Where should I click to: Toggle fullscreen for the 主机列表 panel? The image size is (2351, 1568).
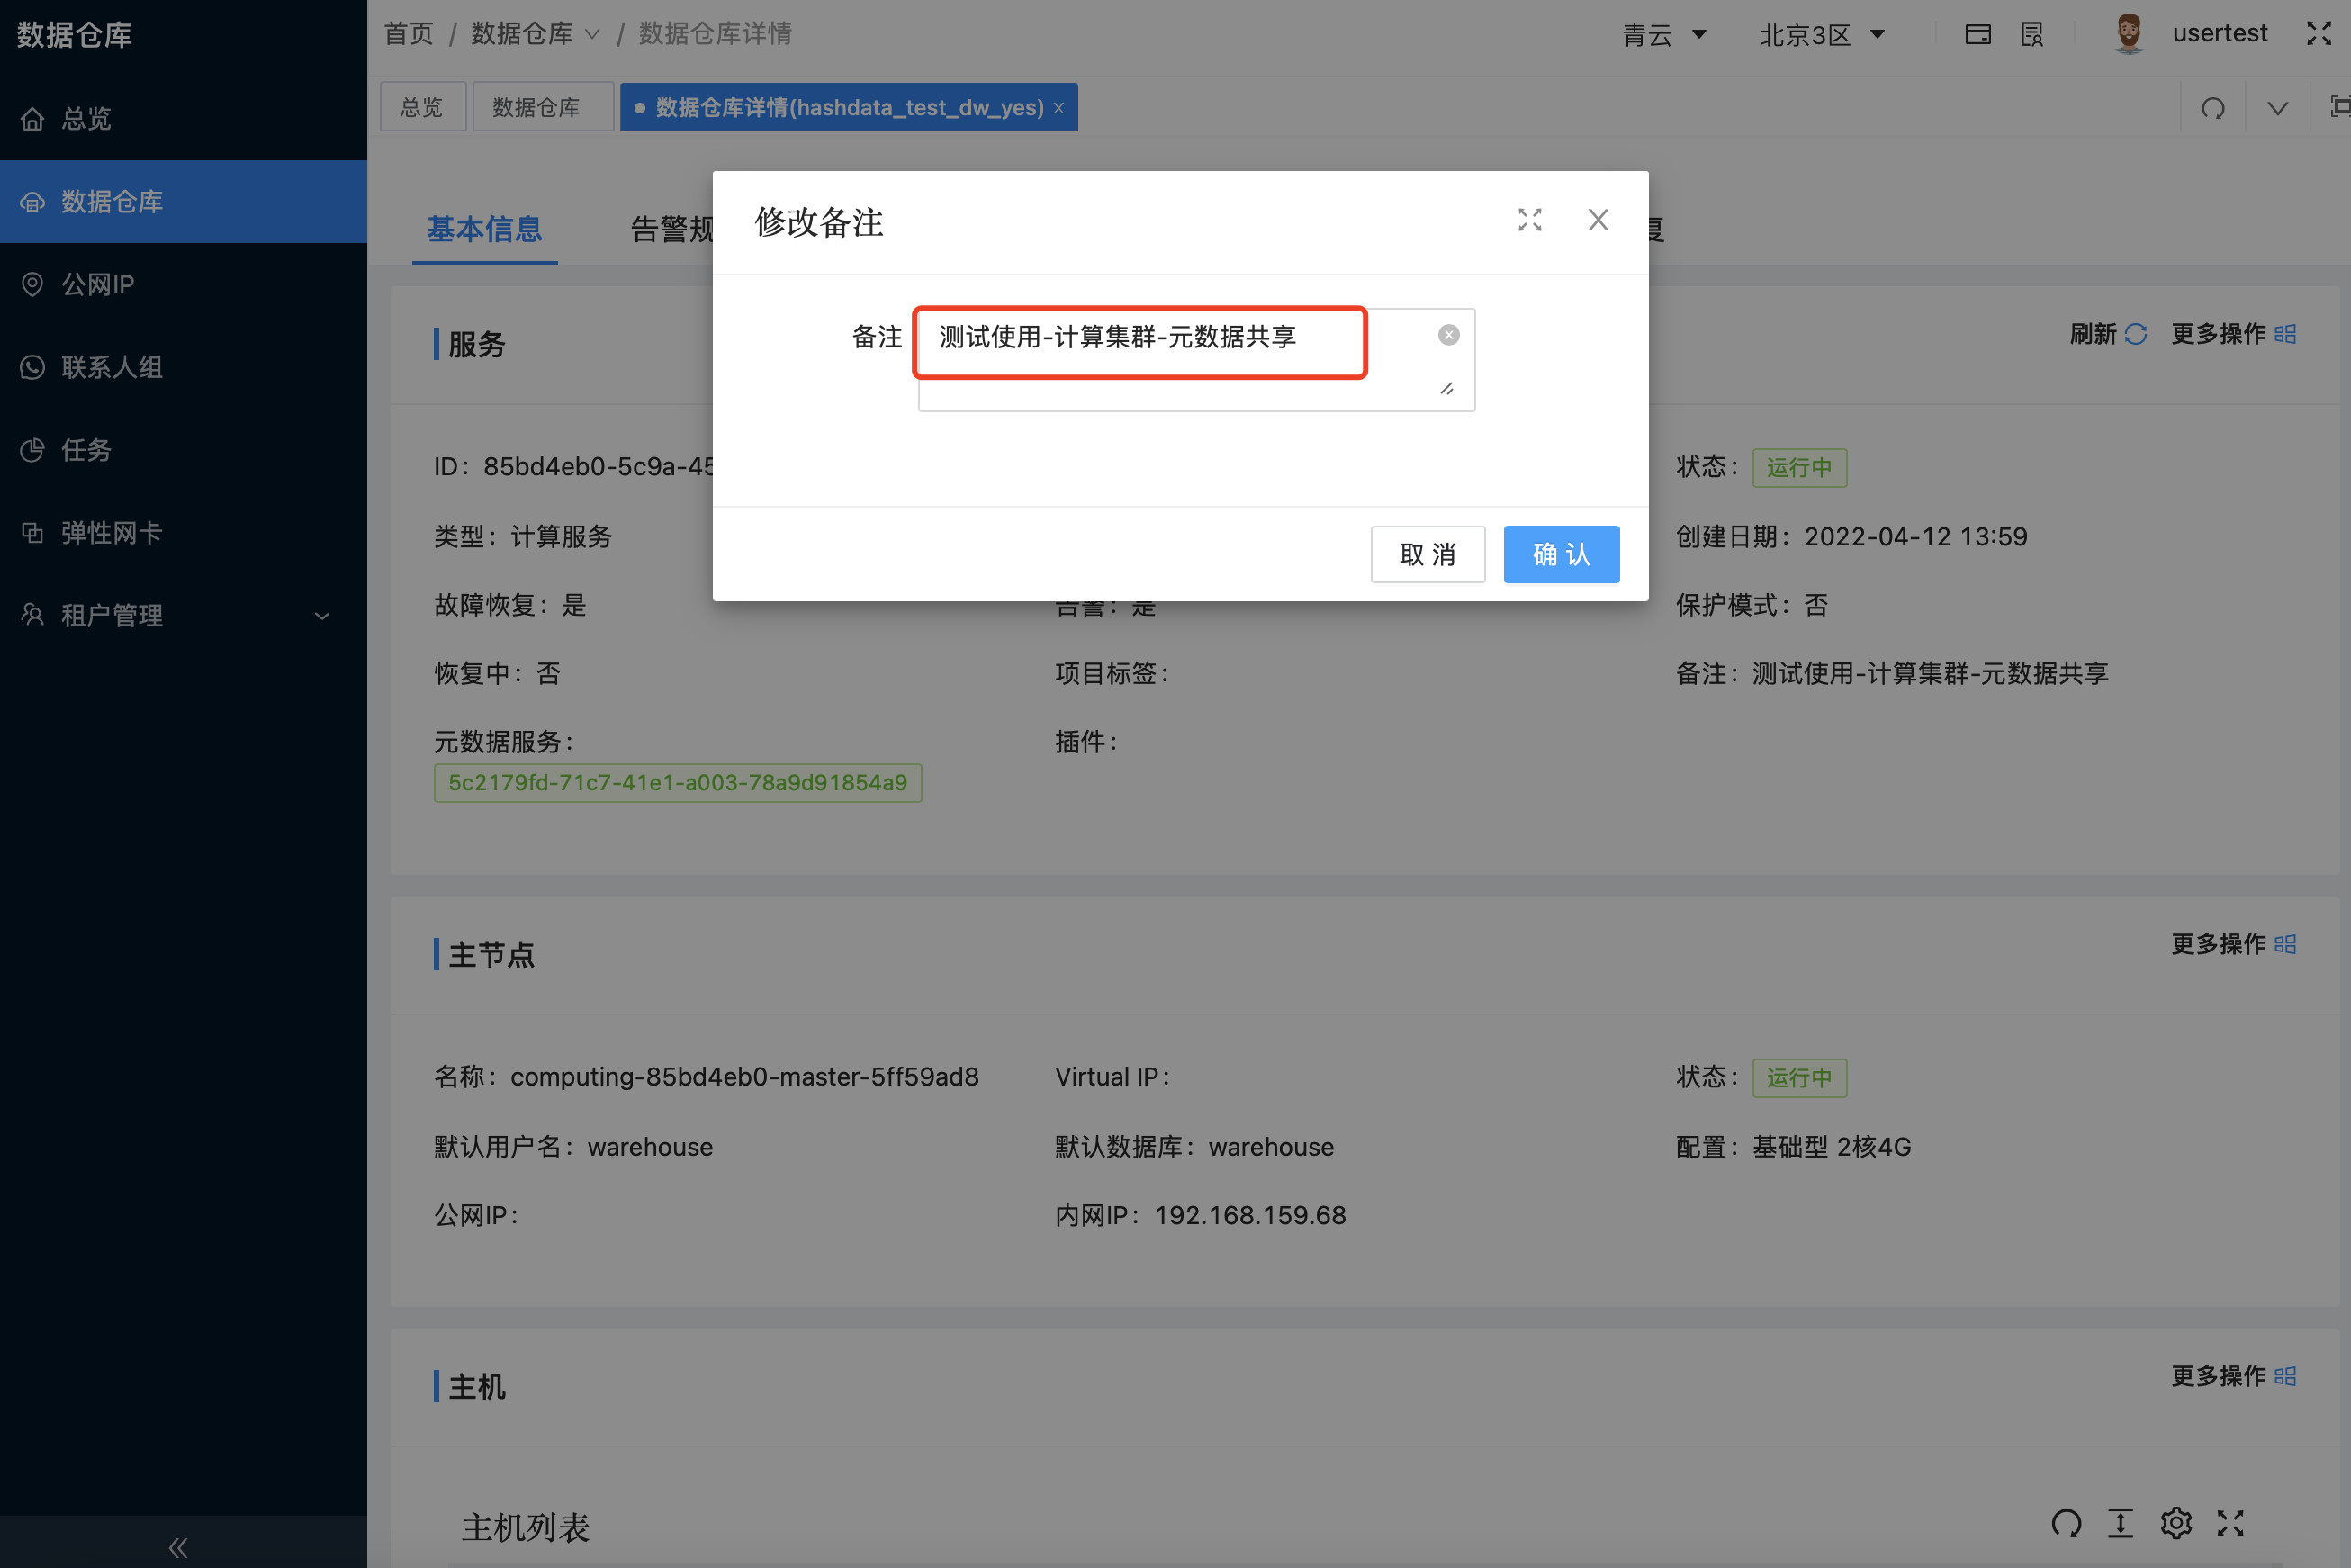pos(2231,1524)
